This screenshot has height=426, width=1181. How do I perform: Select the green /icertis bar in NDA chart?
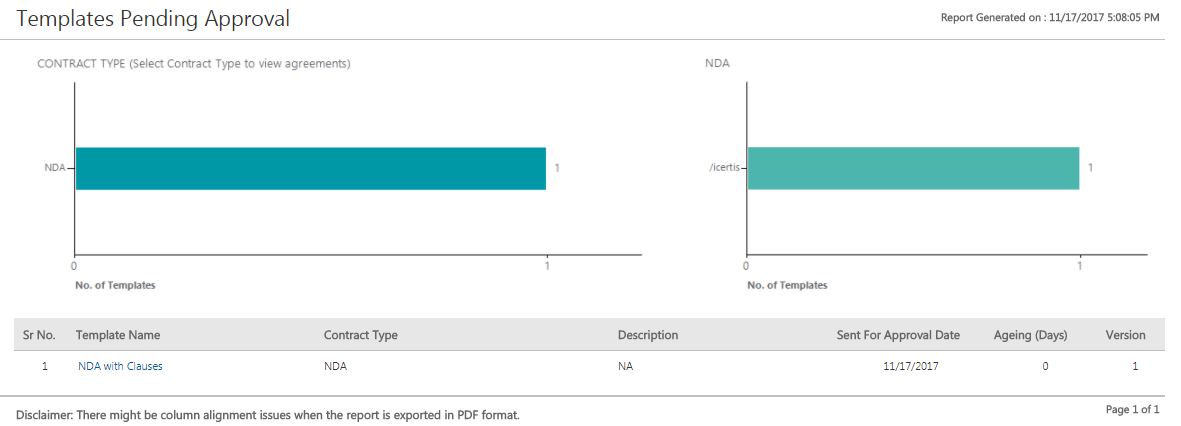tap(913, 168)
